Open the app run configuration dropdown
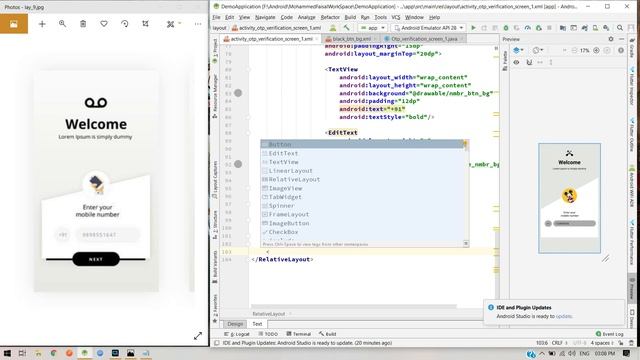 (x=372, y=28)
